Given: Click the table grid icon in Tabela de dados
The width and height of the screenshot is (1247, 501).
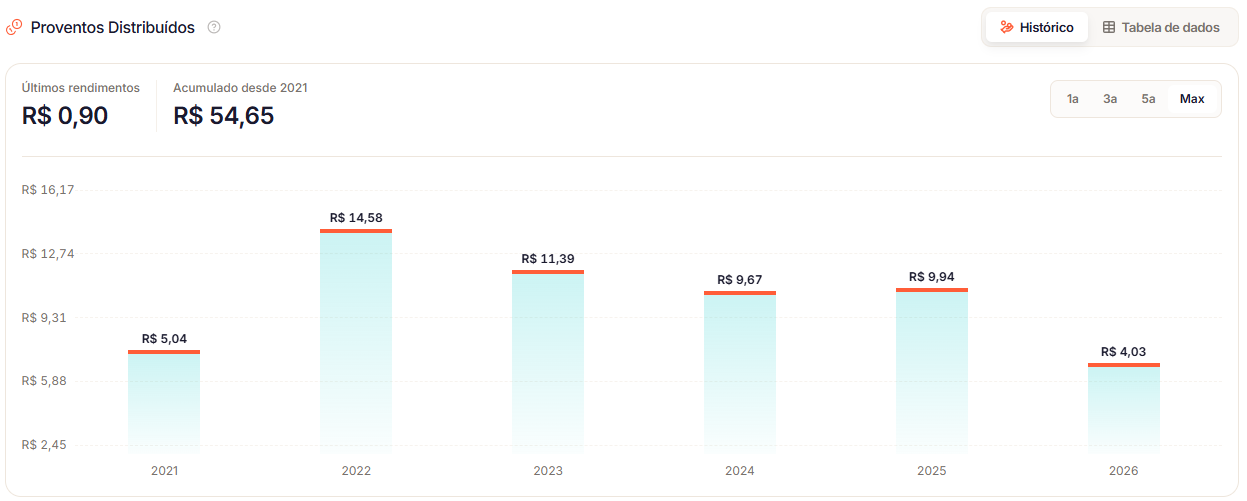Looking at the screenshot, I should pos(1109,27).
